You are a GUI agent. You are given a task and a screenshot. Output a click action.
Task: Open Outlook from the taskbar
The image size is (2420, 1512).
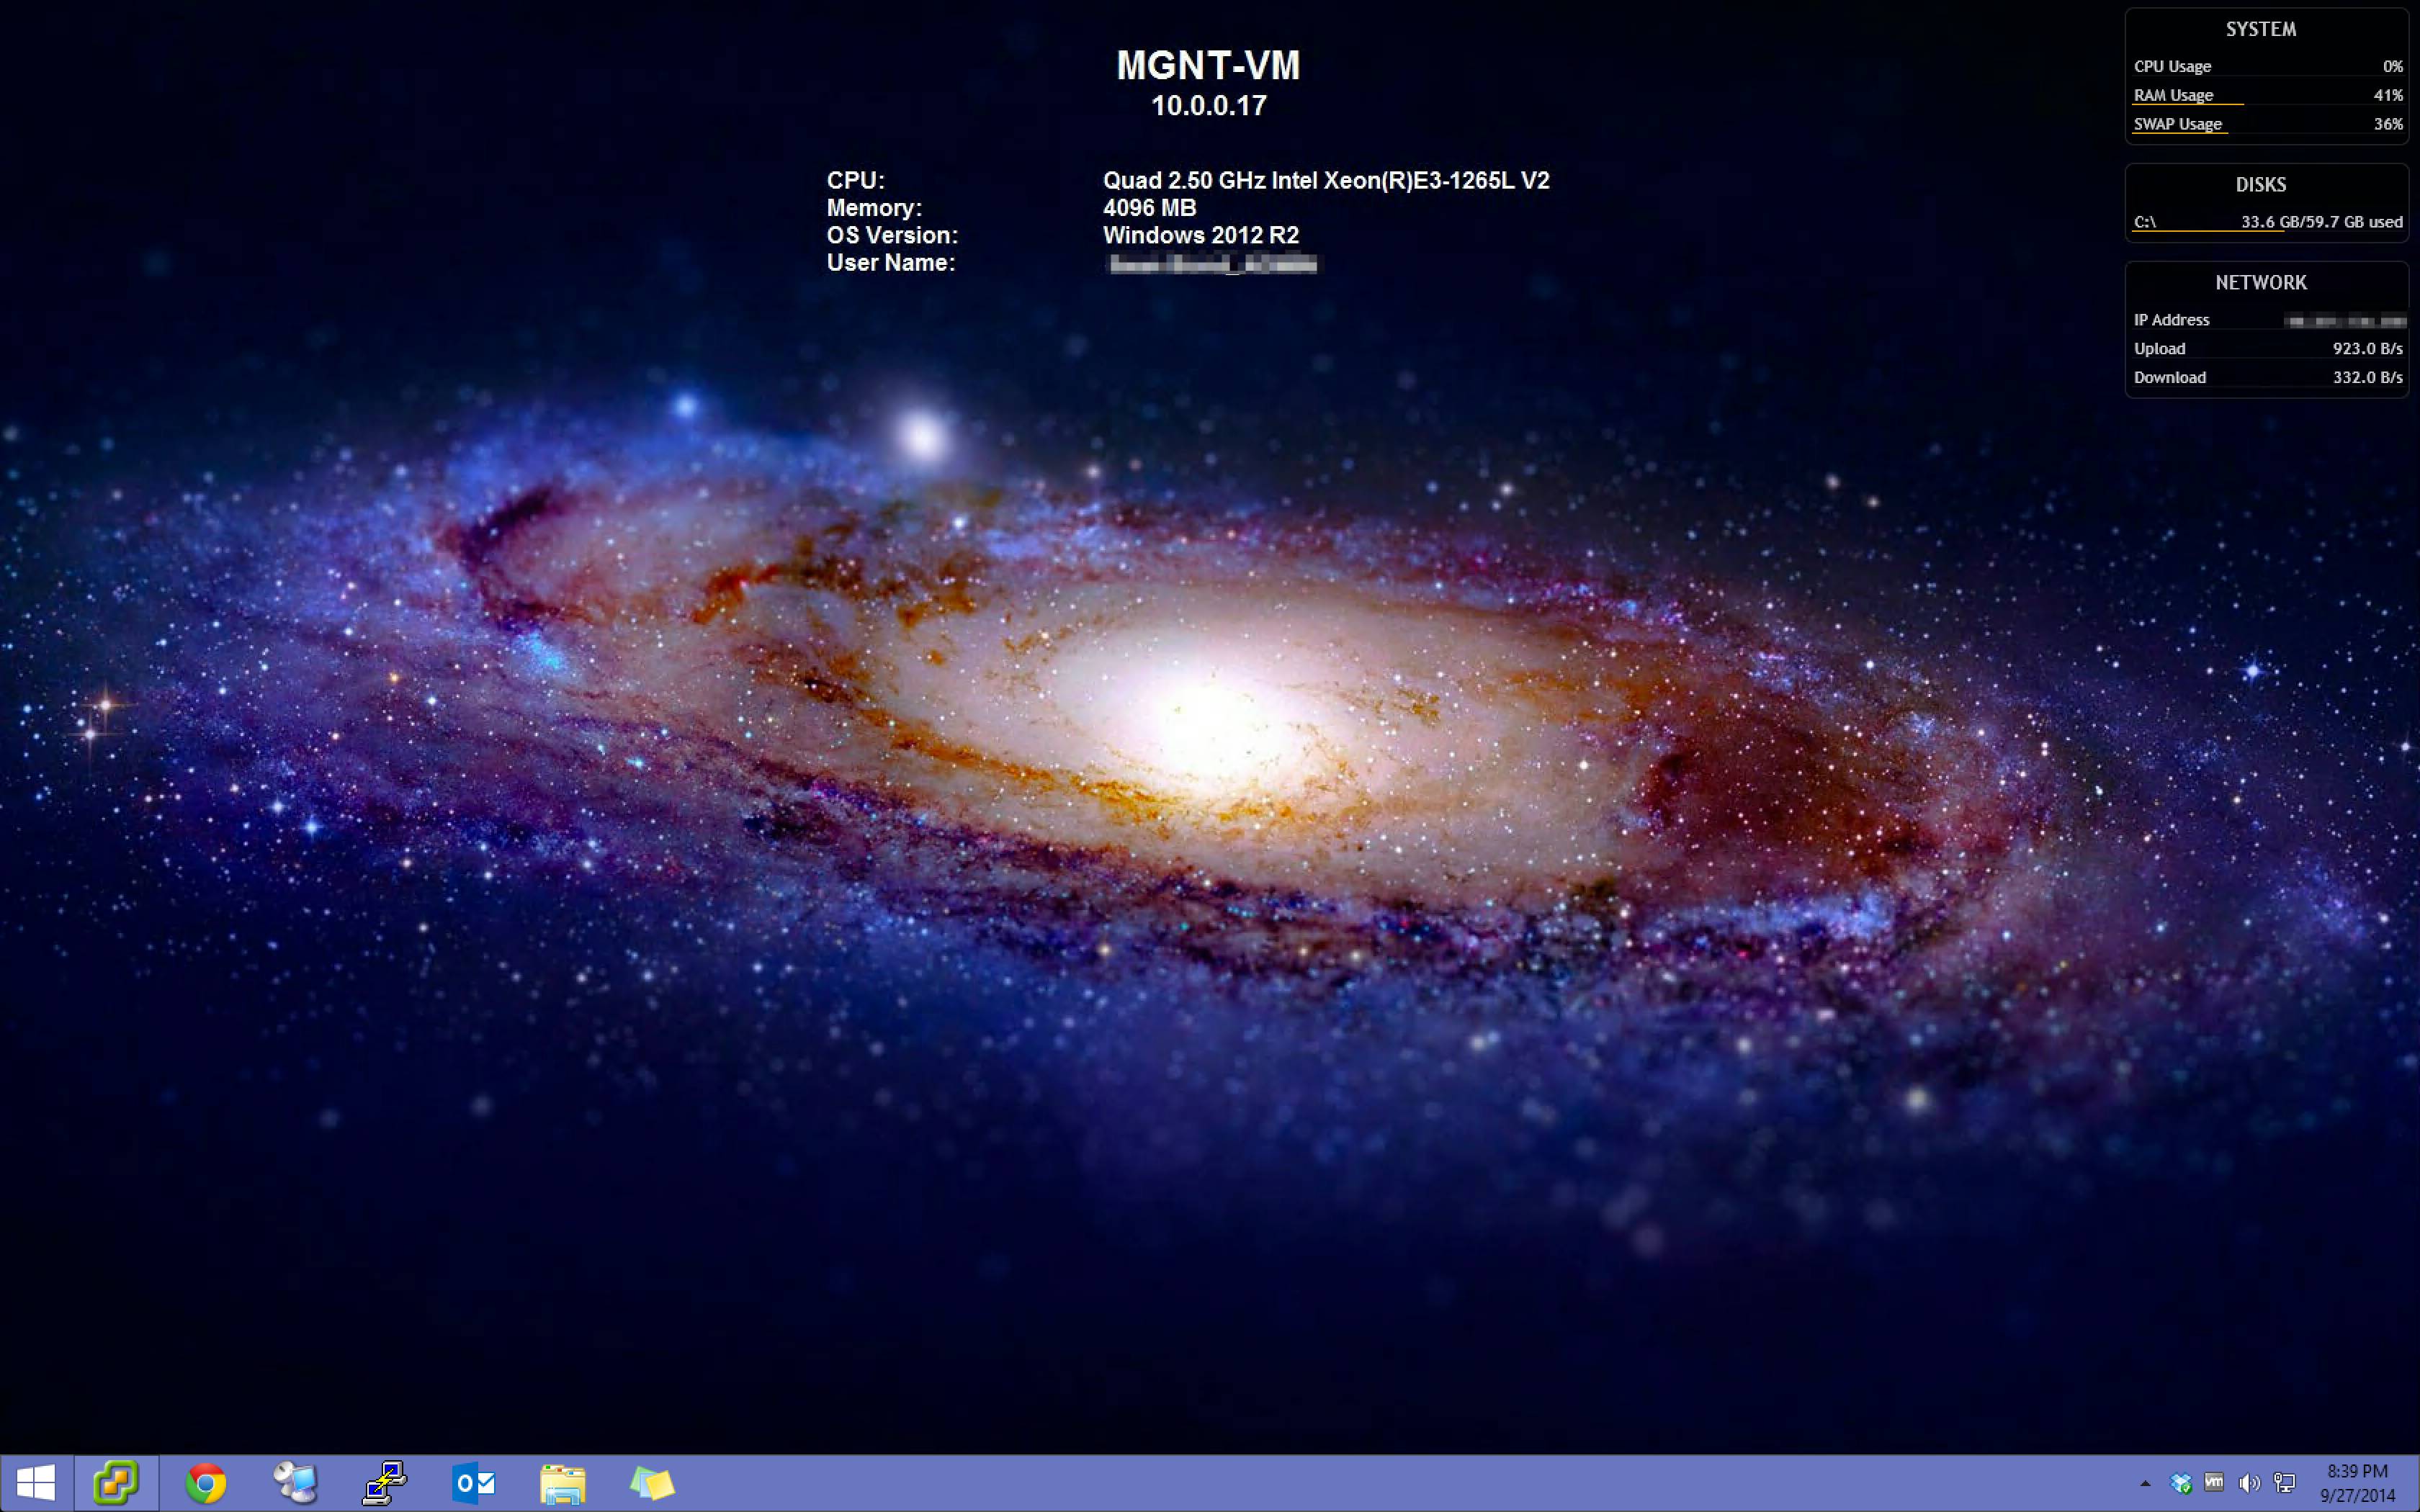click(x=474, y=1483)
